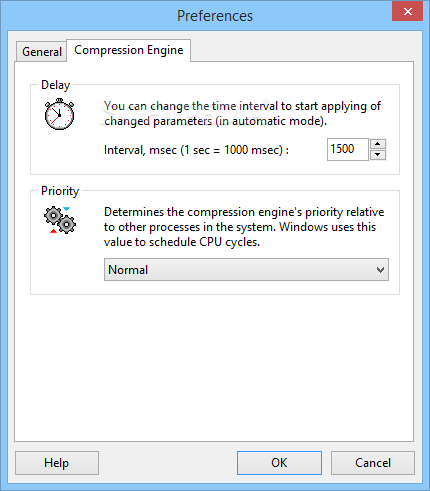Click the chevron arrow of the priority combo box

[380, 270]
